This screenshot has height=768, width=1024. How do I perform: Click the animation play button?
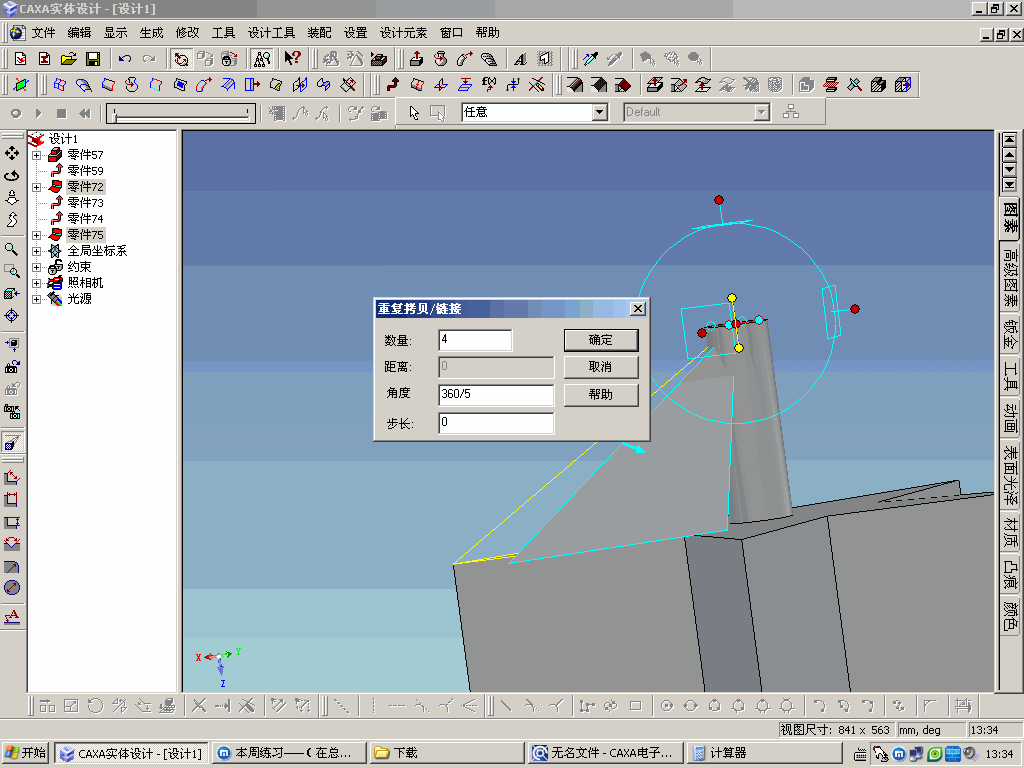click(39, 114)
